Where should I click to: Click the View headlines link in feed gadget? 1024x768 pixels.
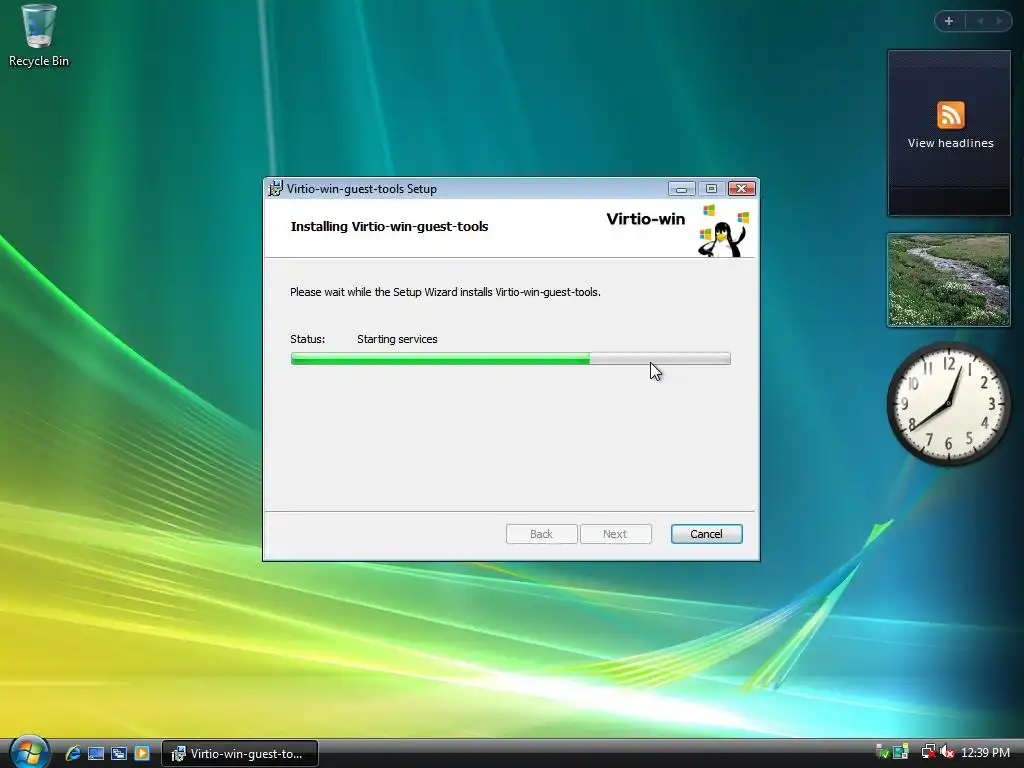tap(950, 143)
